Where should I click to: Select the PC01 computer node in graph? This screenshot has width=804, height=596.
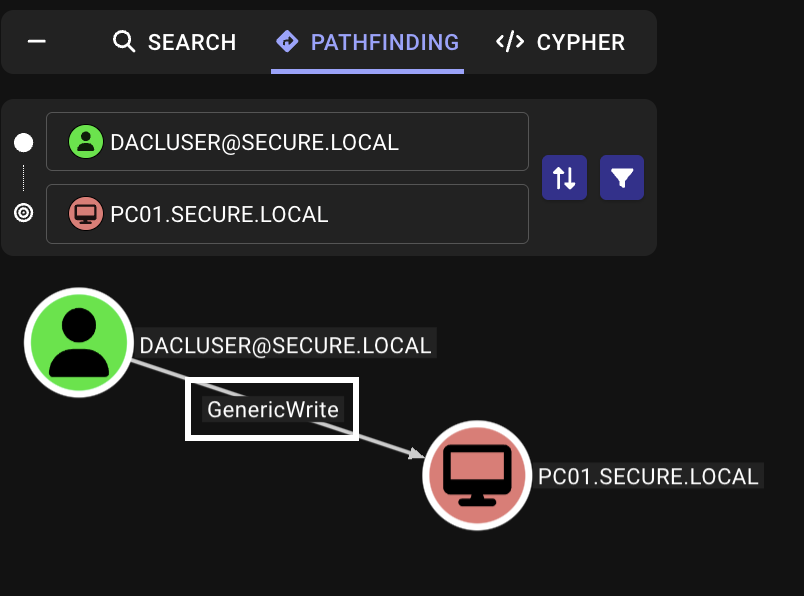pos(477,474)
